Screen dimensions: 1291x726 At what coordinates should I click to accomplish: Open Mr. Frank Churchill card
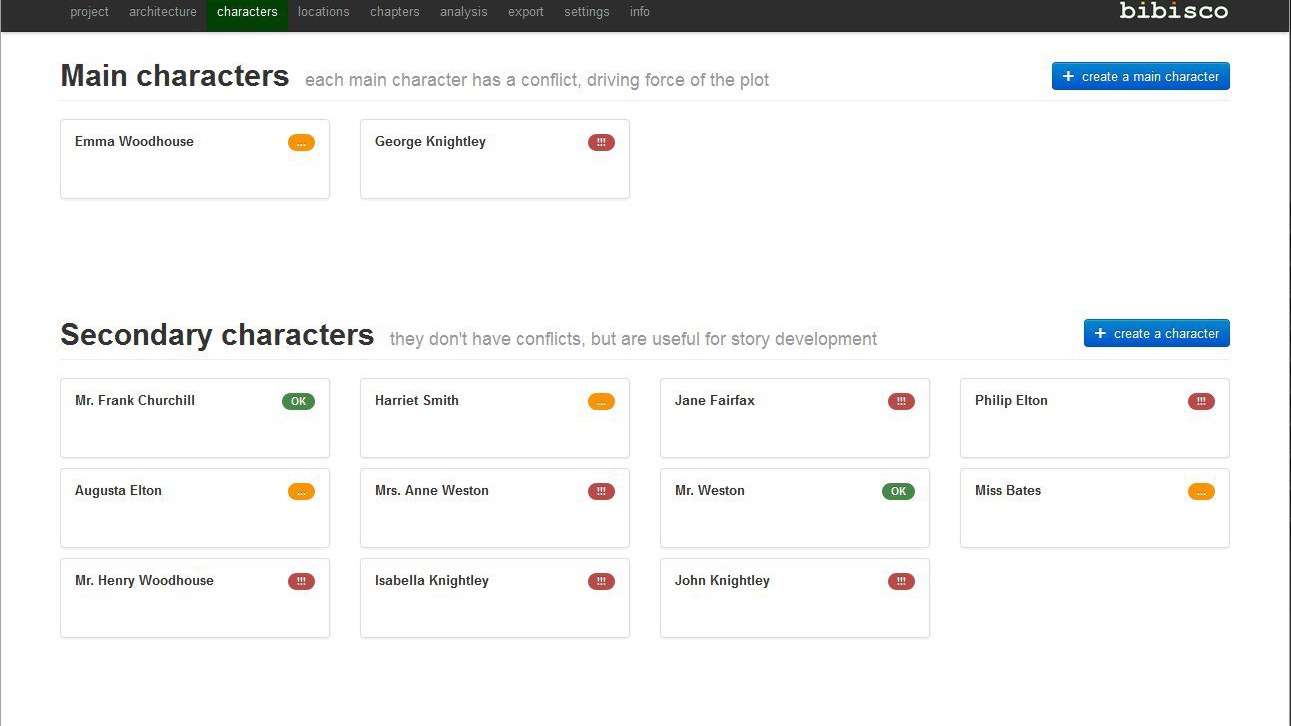click(x=195, y=418)
